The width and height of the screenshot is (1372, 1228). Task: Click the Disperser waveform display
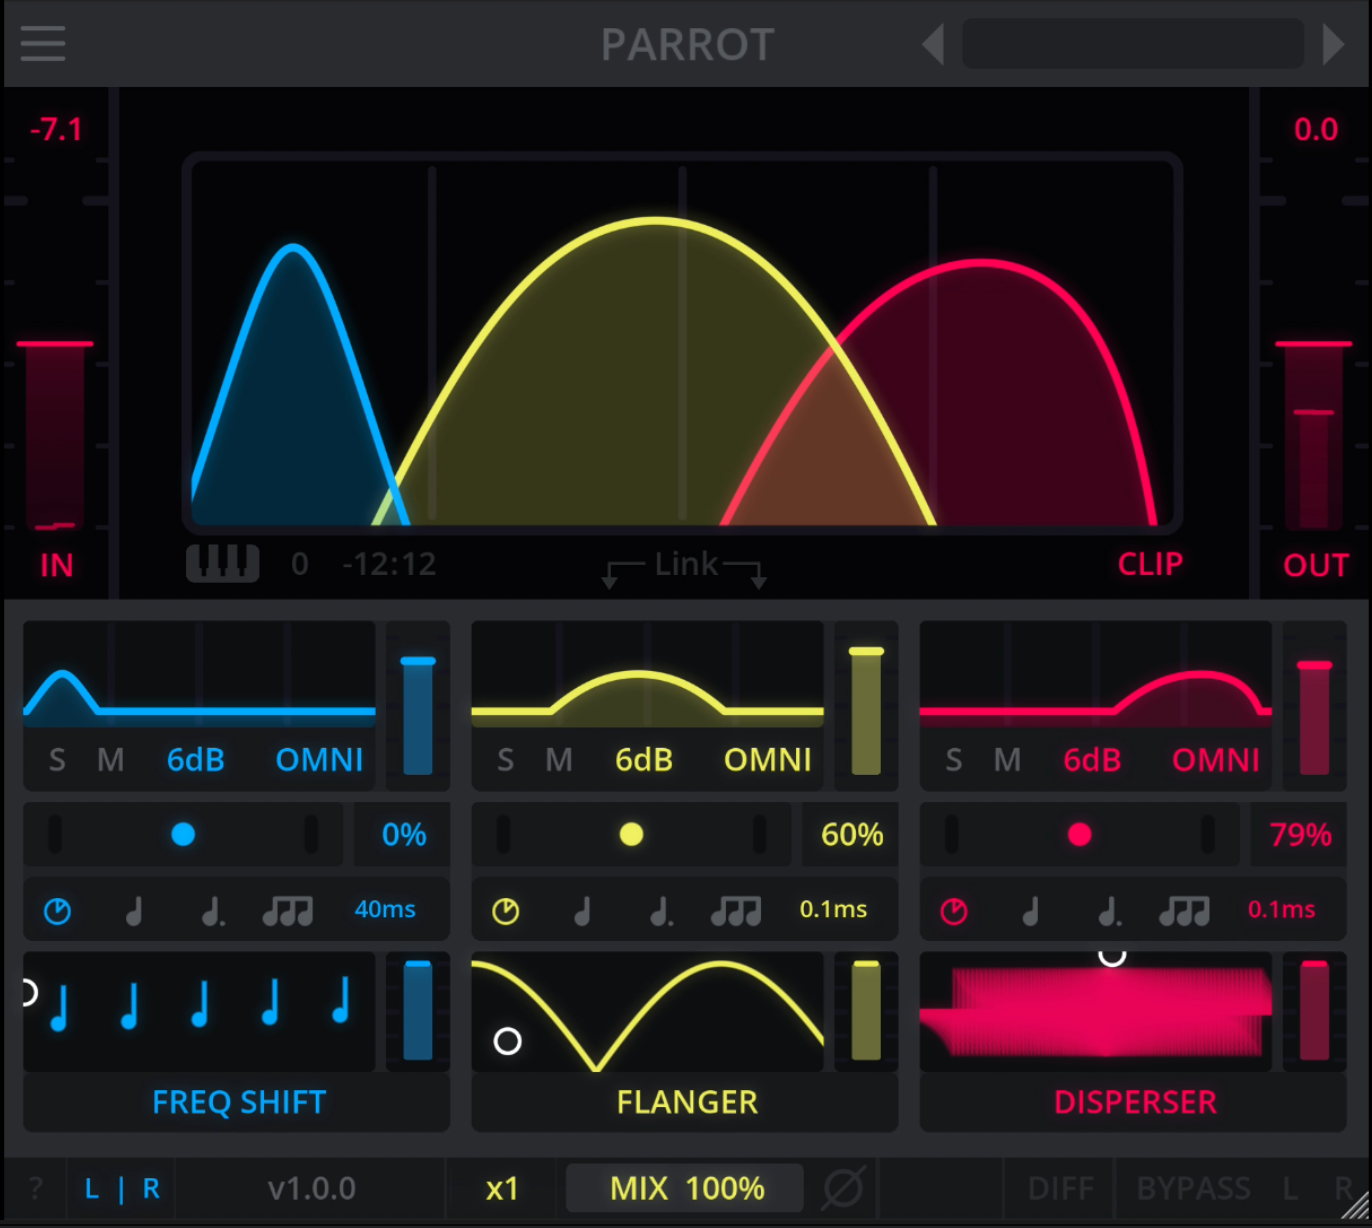[x=1095, y=1010]
